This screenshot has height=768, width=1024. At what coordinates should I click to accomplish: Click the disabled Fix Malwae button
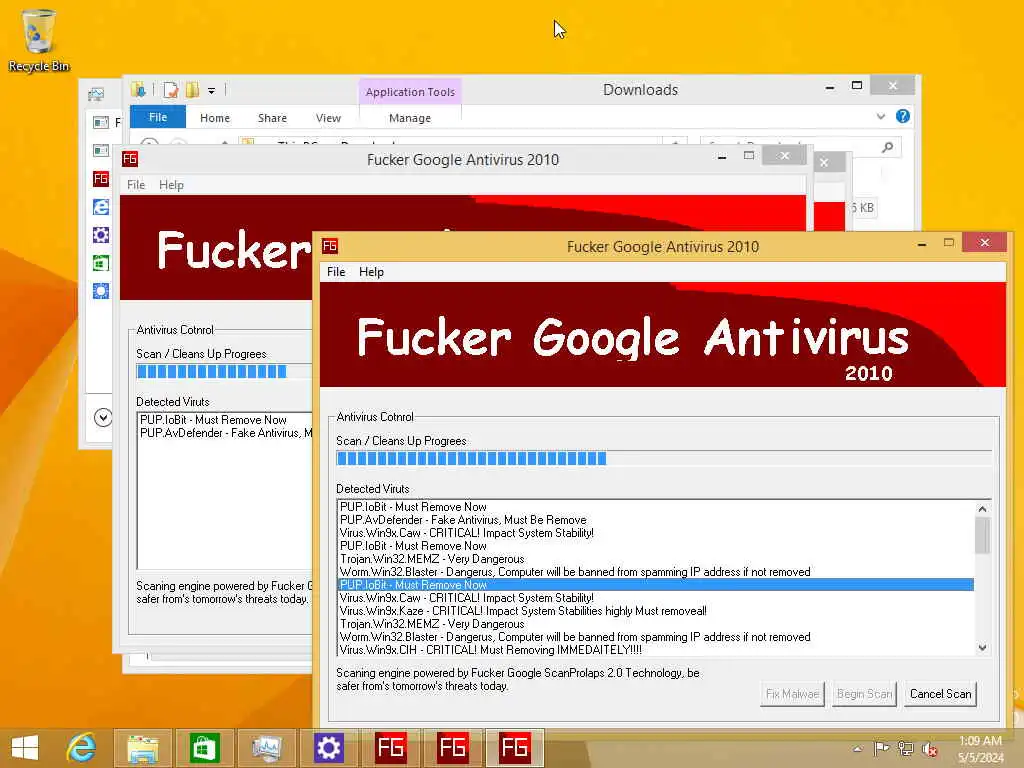792,694
